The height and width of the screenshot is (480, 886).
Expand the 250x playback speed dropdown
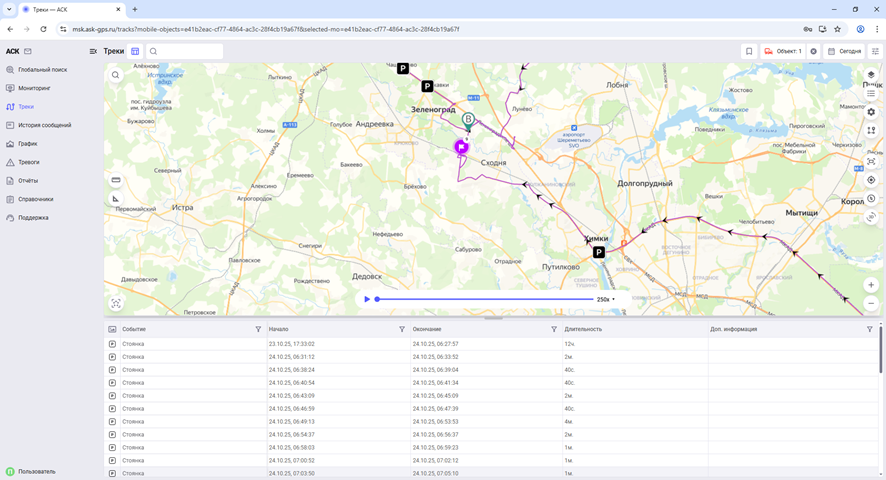[x=606, y=299]
